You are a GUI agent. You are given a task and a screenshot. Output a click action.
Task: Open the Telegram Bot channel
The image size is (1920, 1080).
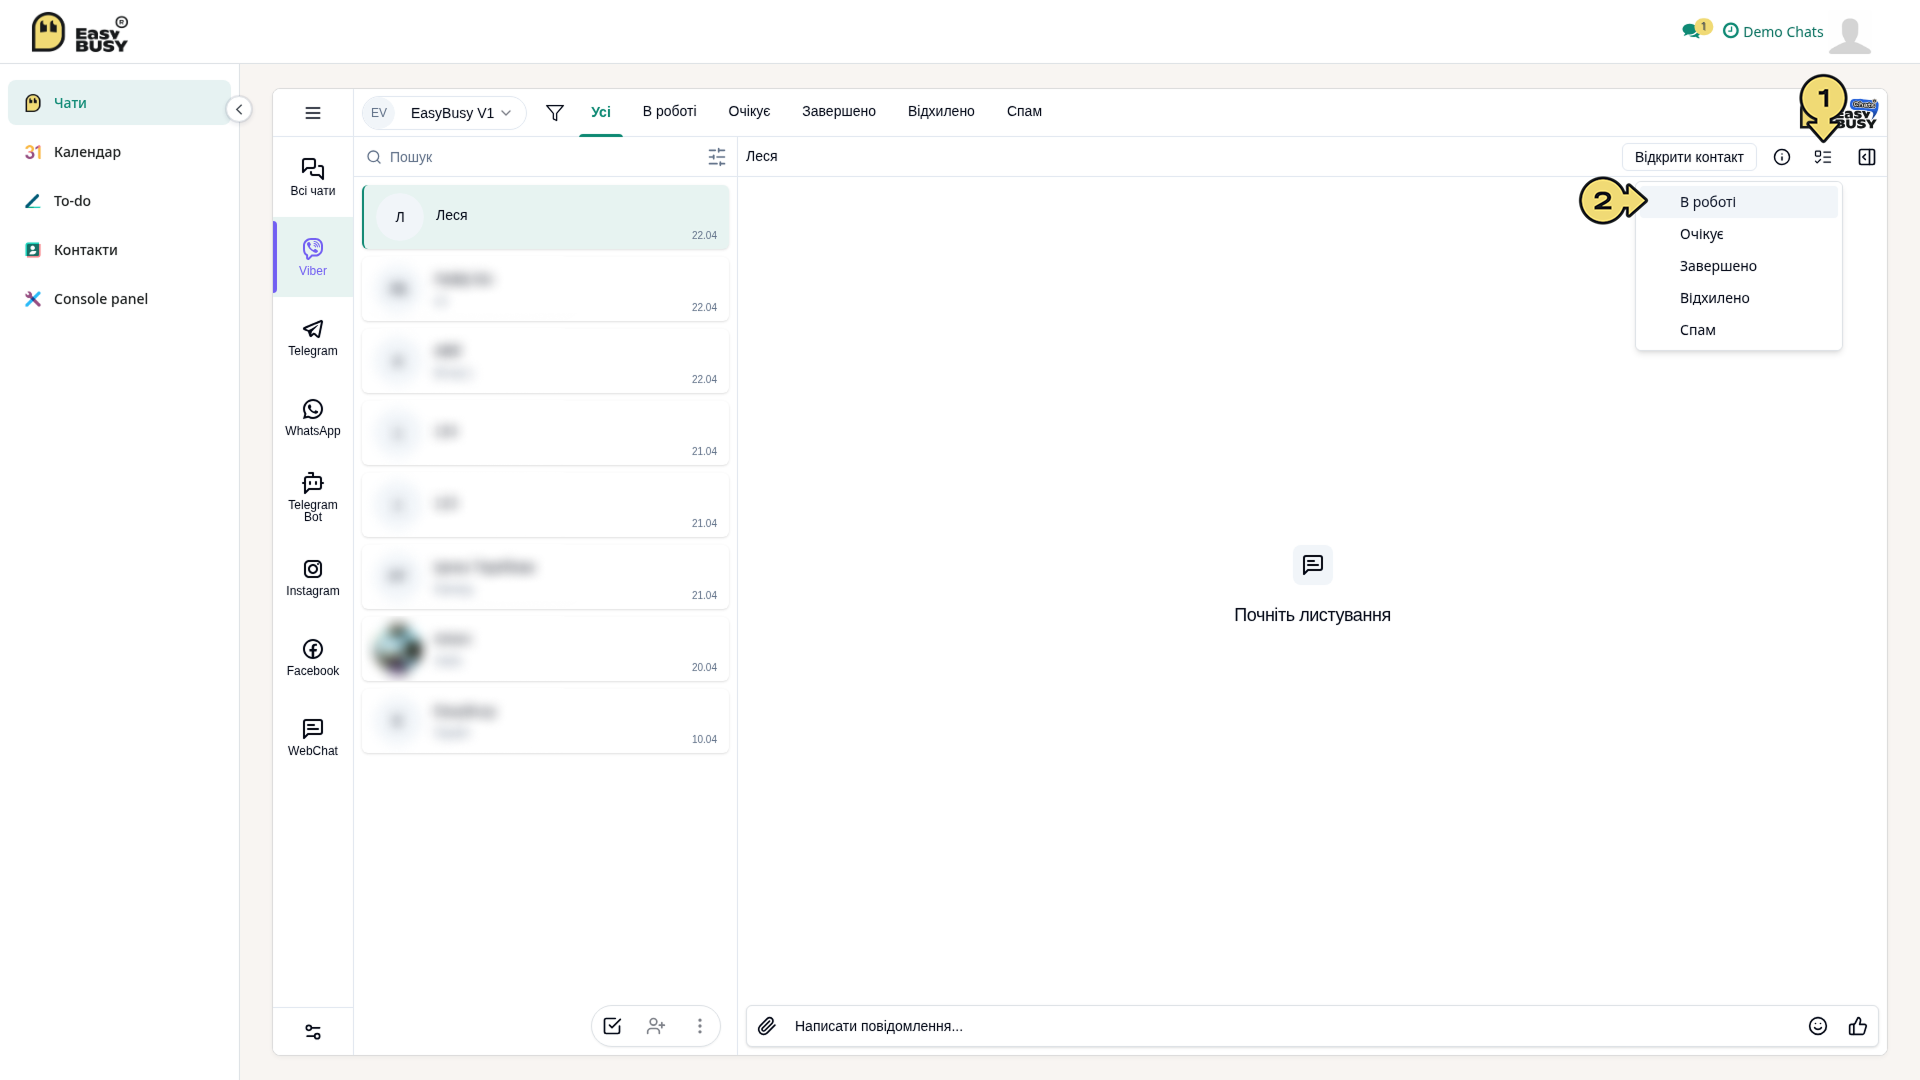pos(313,497)
